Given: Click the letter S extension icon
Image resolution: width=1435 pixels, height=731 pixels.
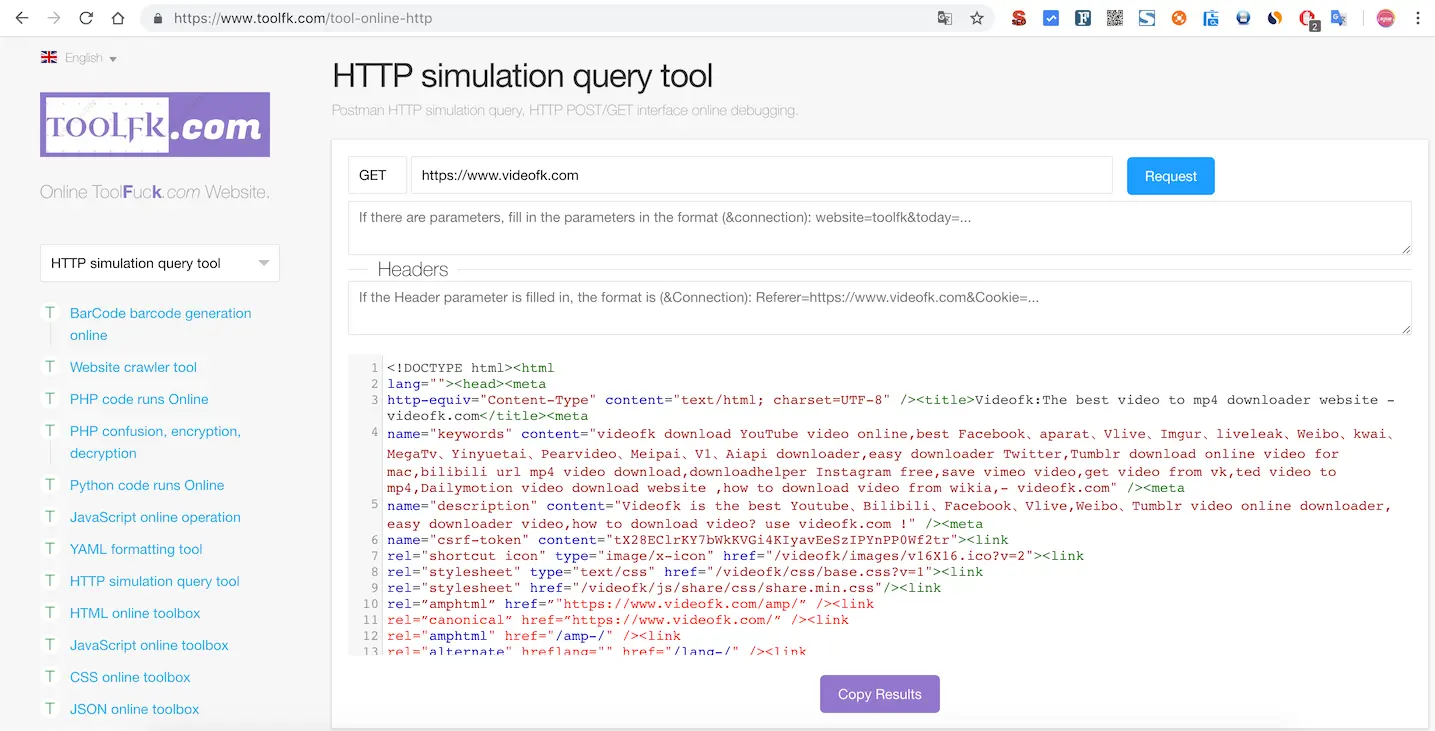Looking at the screenshot, I should coord(1146,17).
